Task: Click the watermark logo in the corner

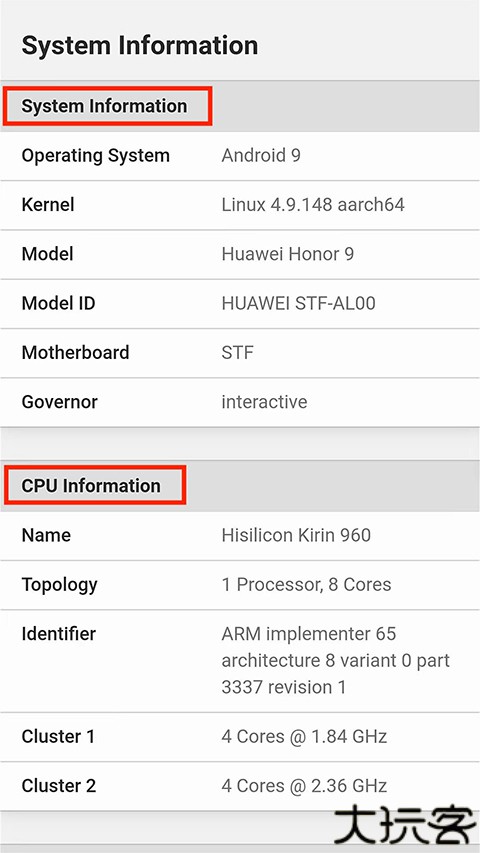Action: pos(405,826)
